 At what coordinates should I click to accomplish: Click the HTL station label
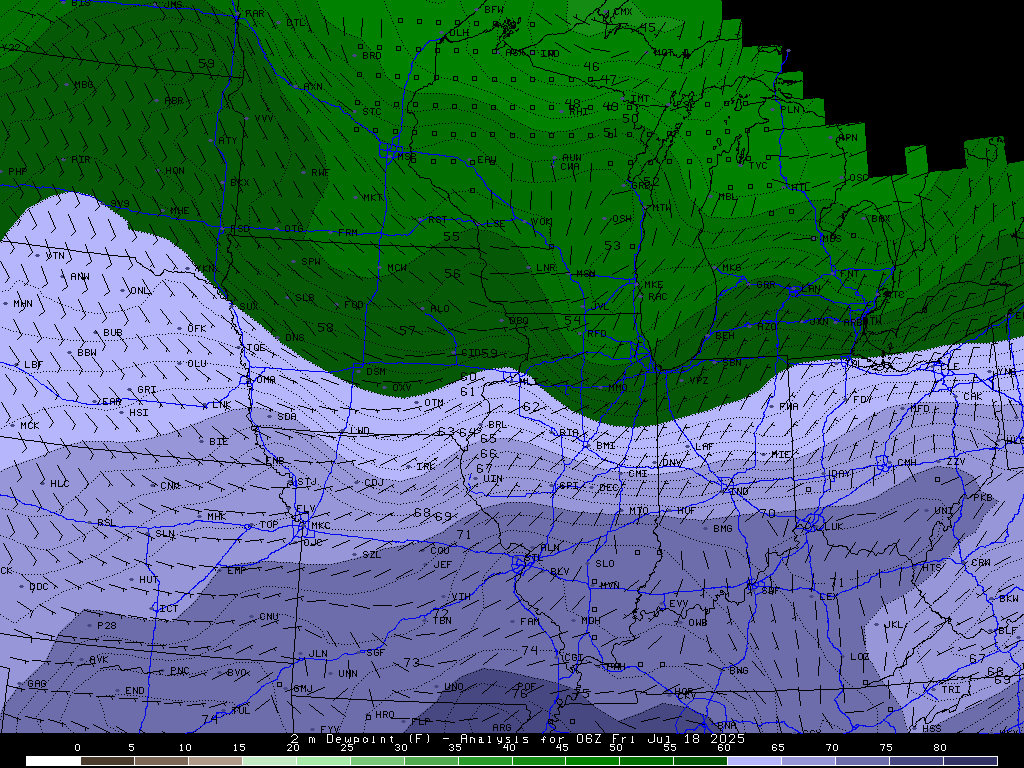[x=800, y=187]
